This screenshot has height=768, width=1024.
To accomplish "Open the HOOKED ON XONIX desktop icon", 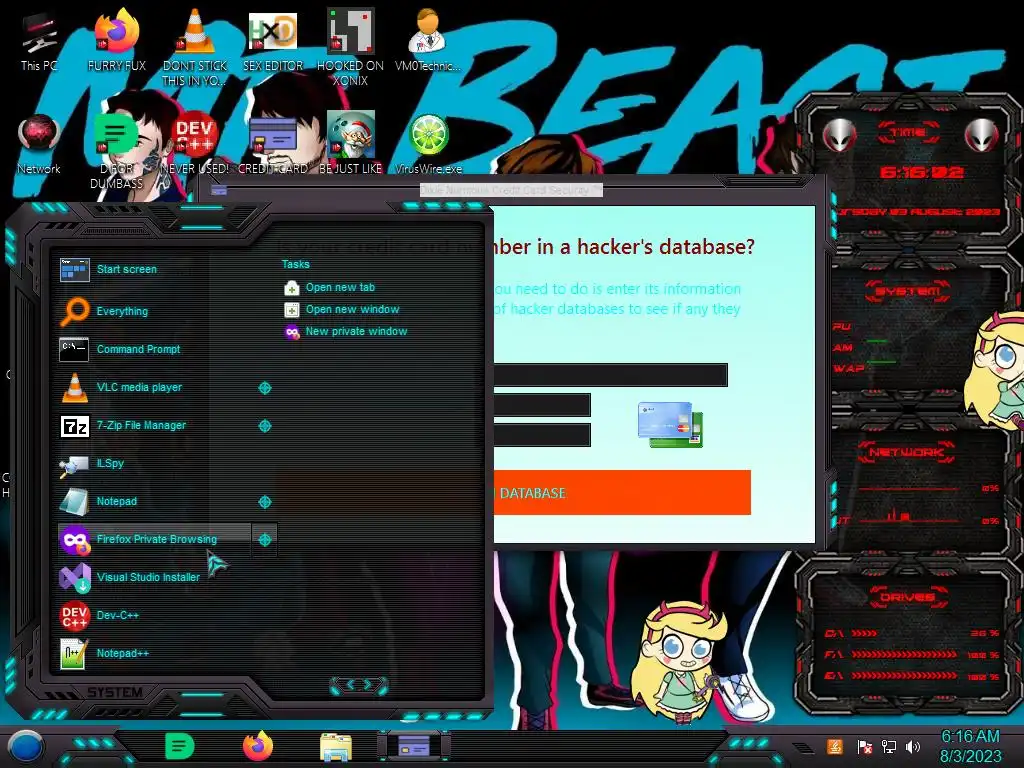I will [x=351, y=46].
